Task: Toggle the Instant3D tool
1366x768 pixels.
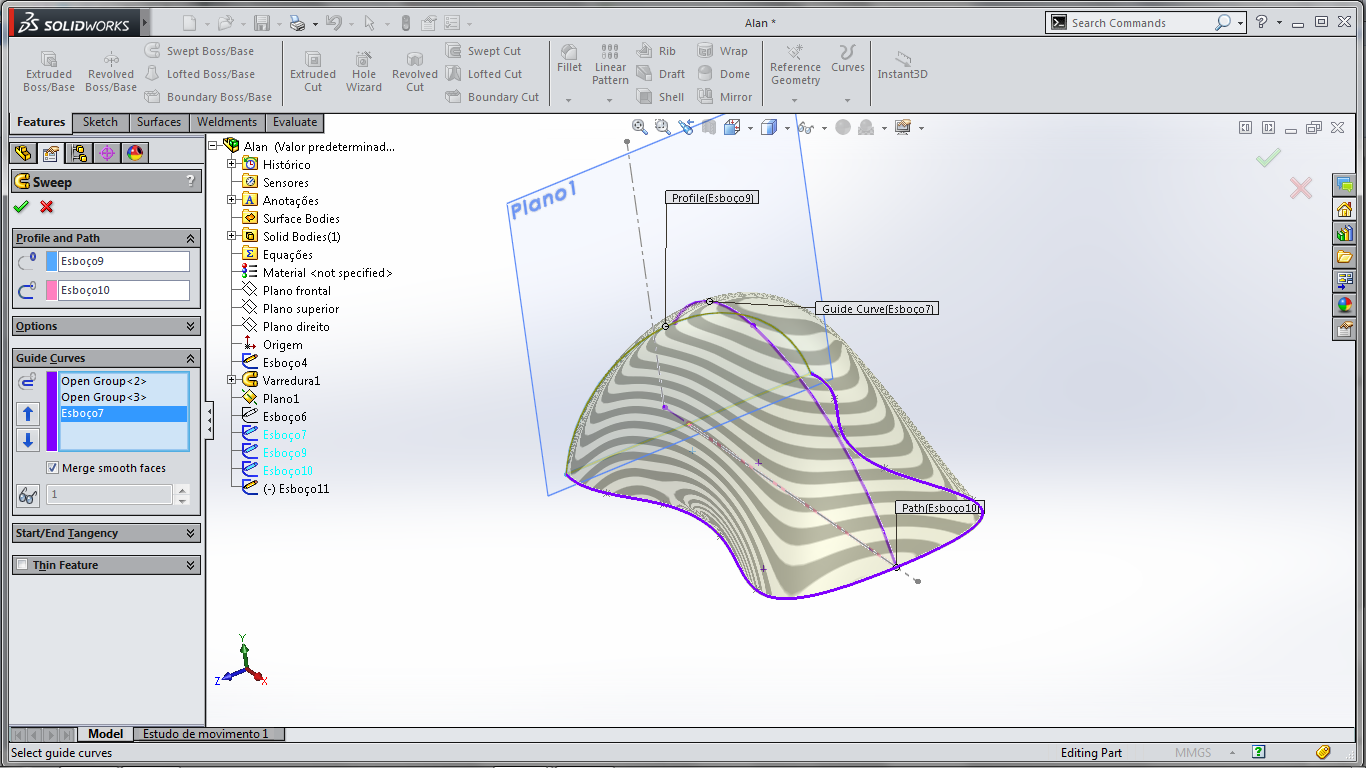Action: click(x=902, y=64)
